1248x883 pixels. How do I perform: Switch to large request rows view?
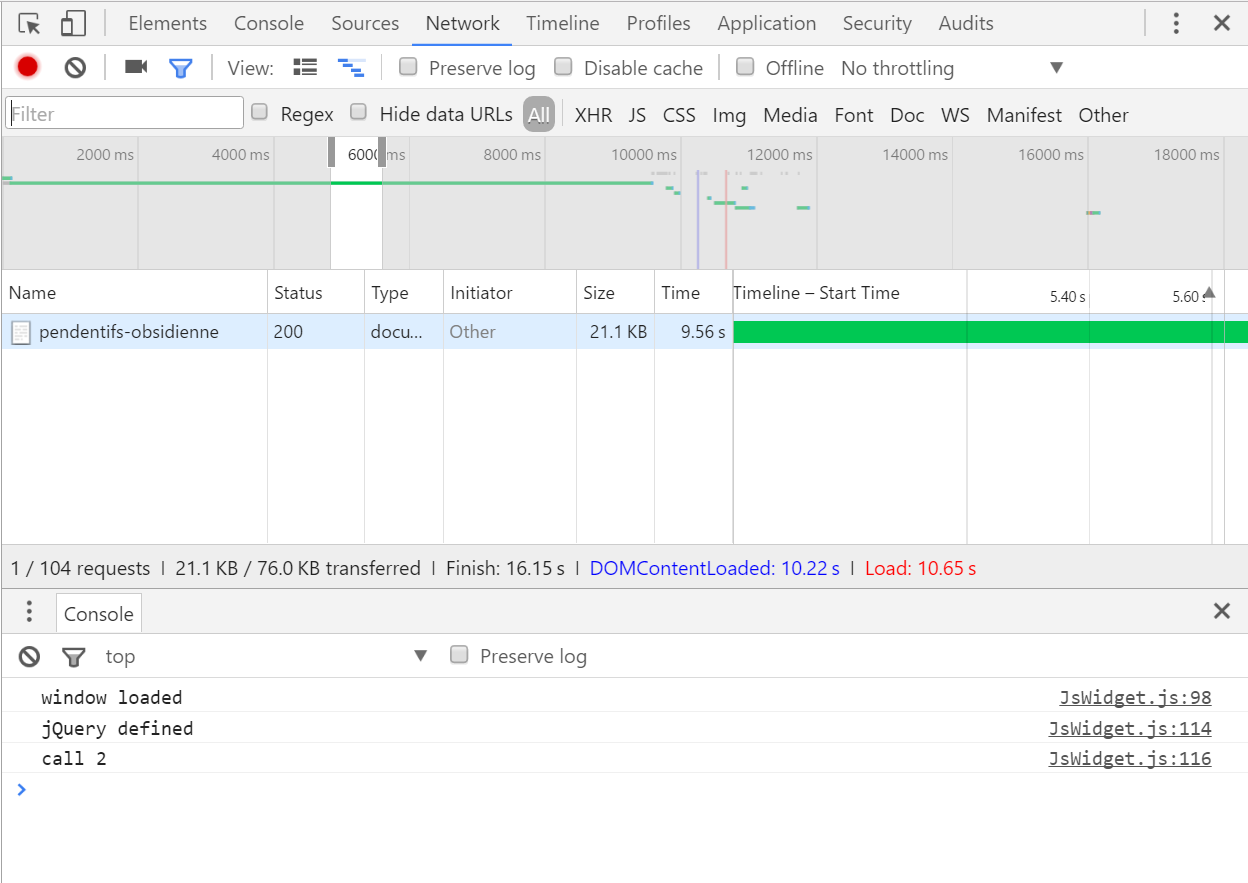point(305,67)
